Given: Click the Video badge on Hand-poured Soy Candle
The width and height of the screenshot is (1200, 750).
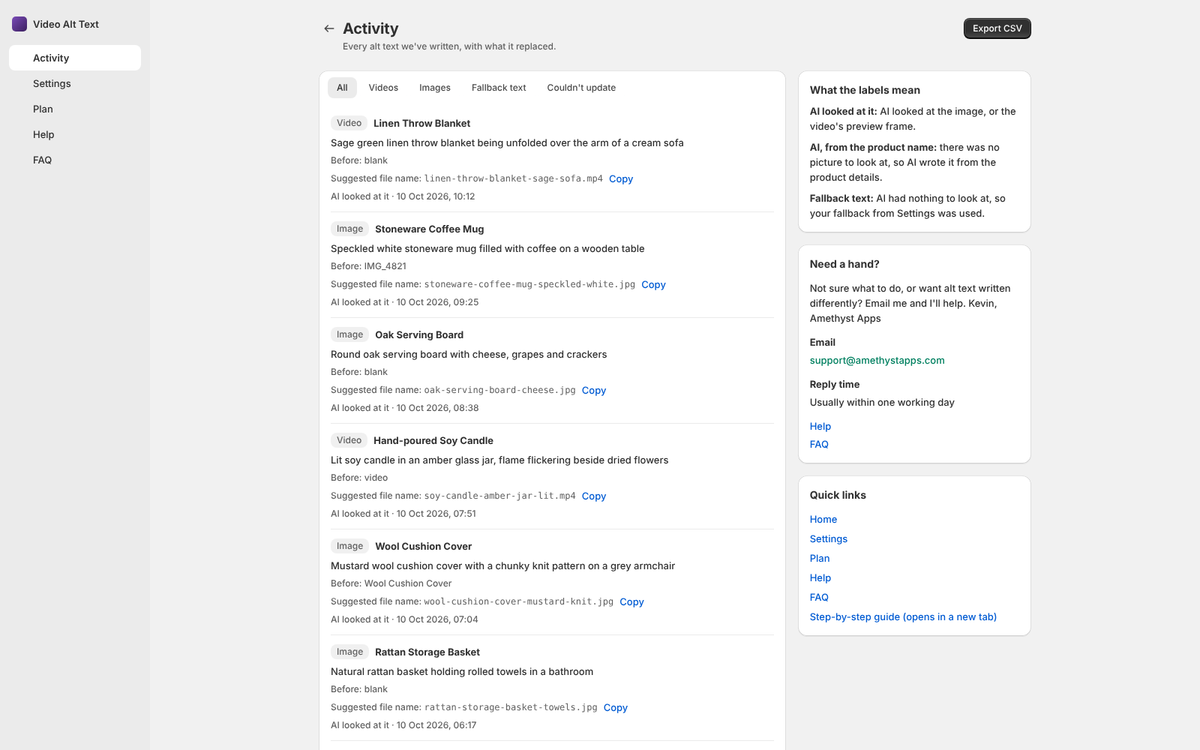Looking at the screenshot, I should point(349,441).
